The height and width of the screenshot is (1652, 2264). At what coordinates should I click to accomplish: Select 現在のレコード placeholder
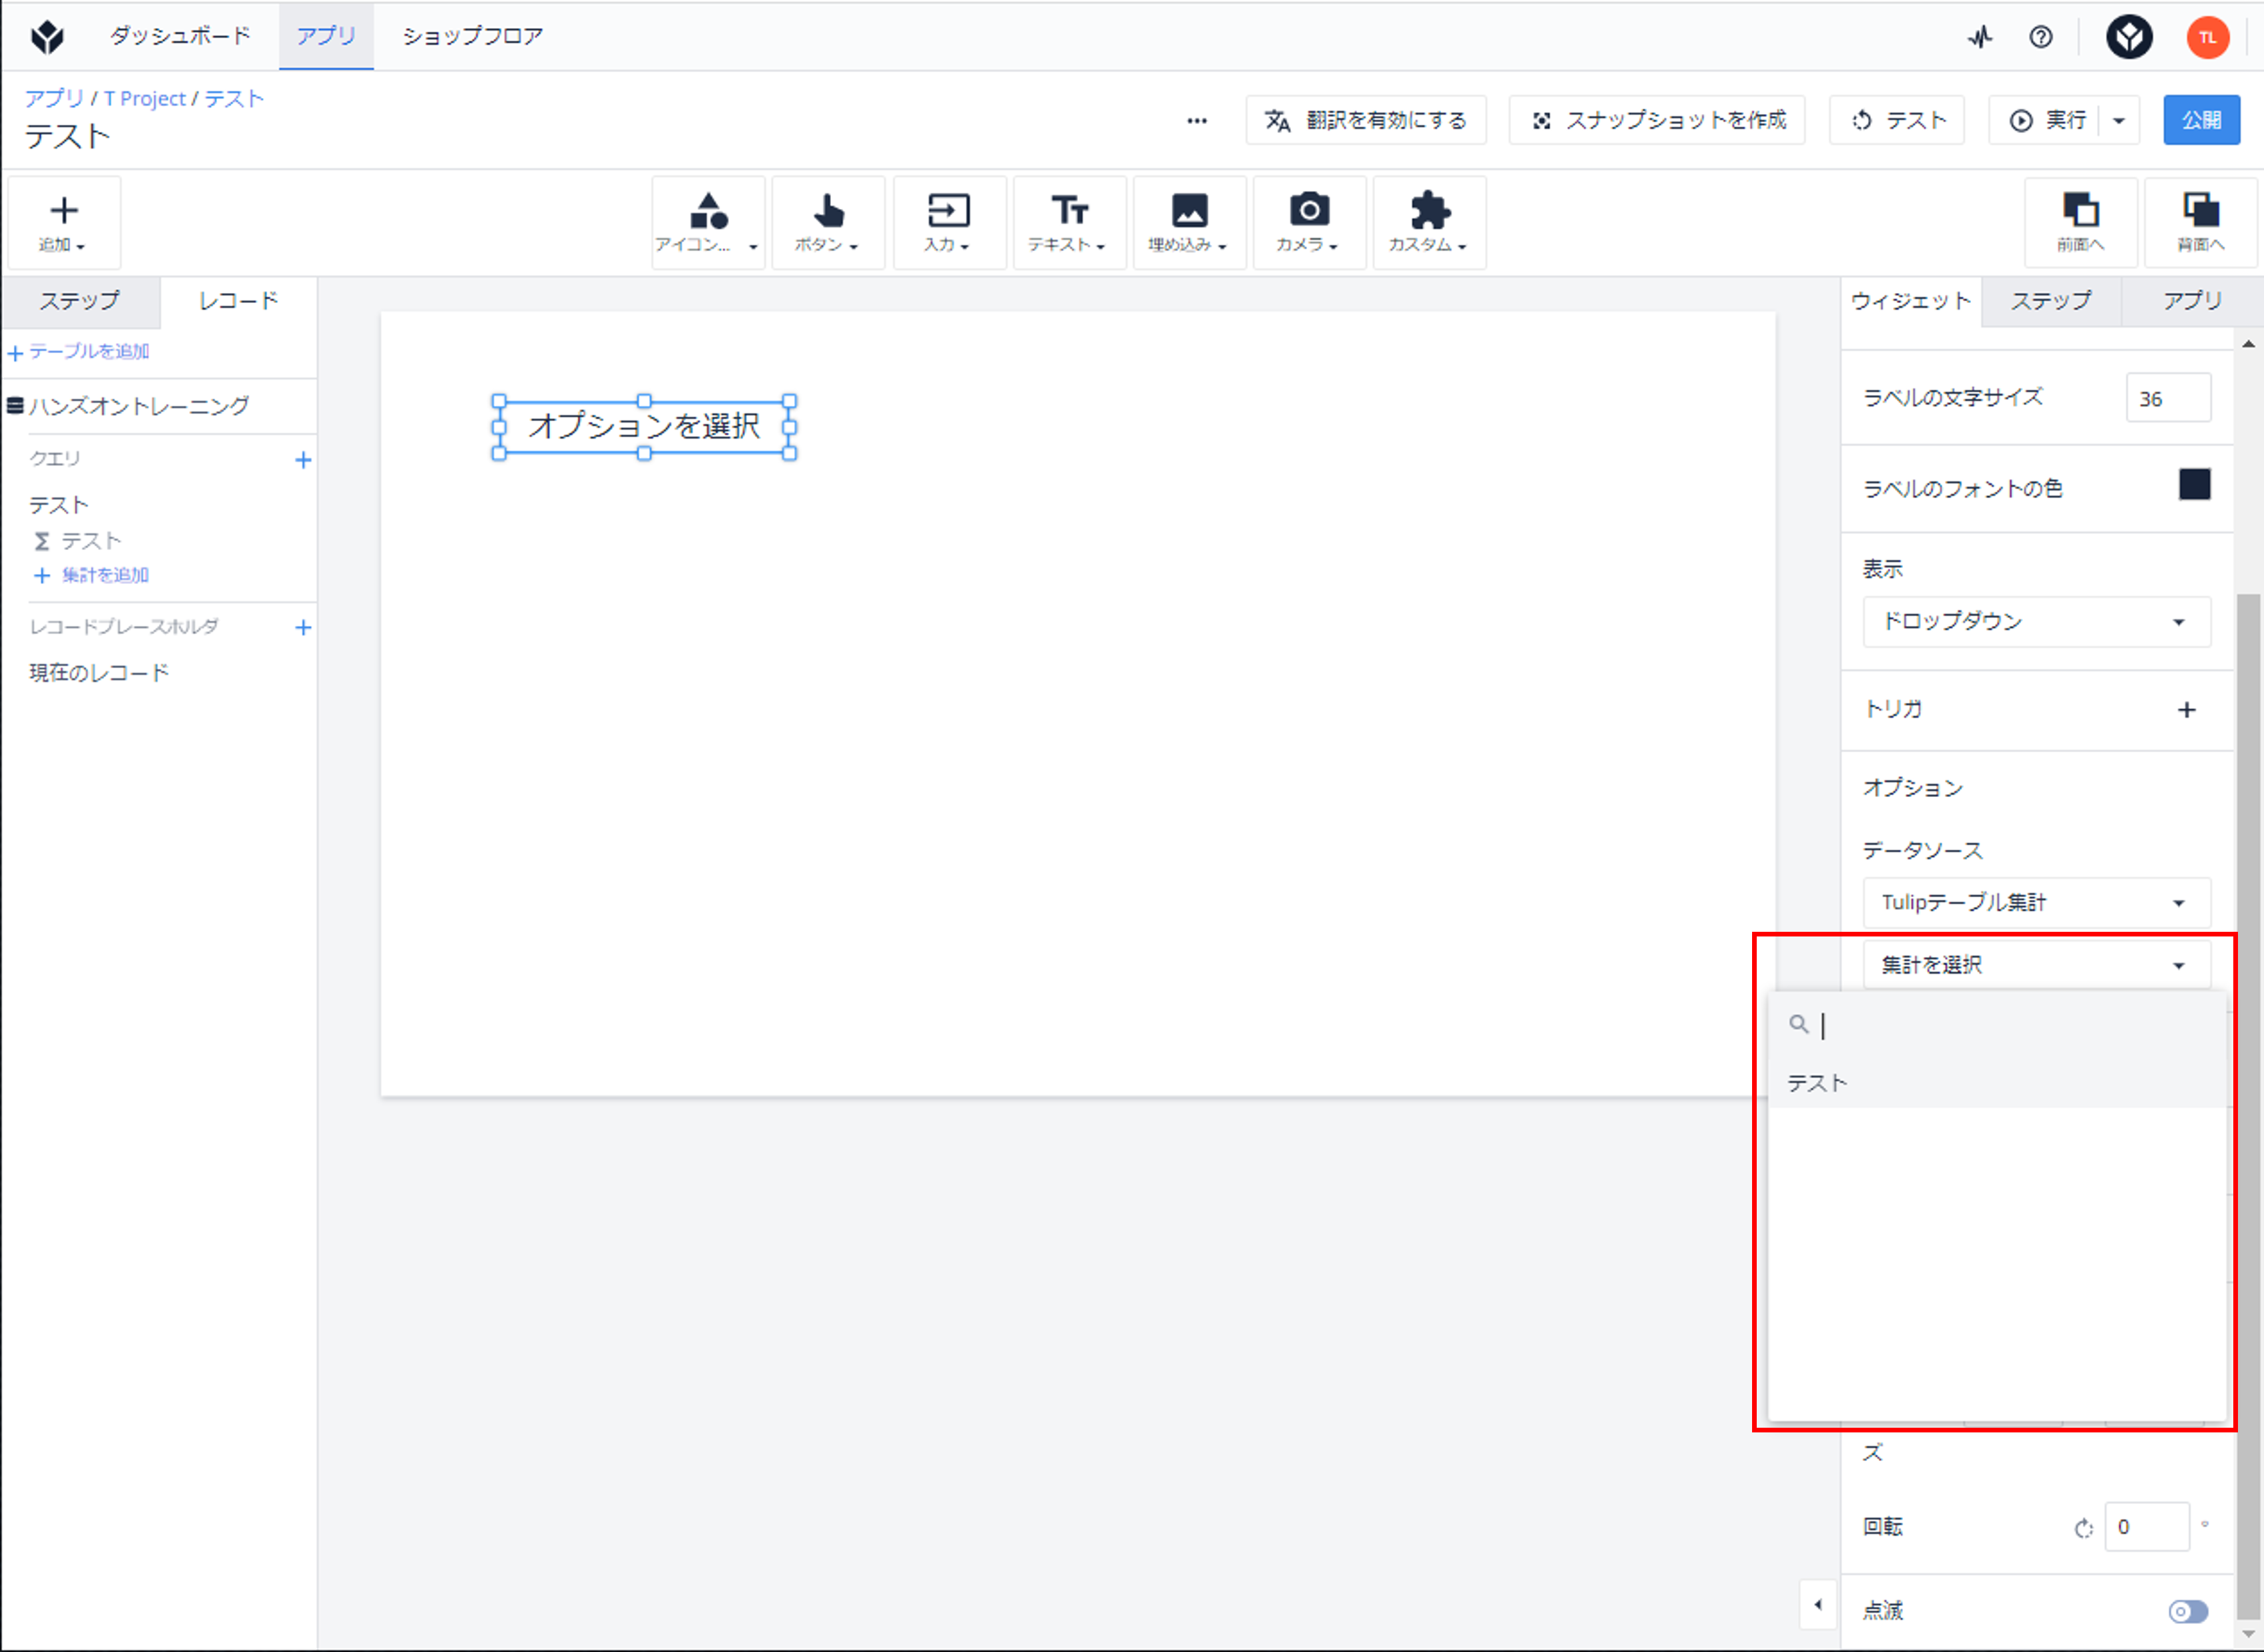coord(99,673)
